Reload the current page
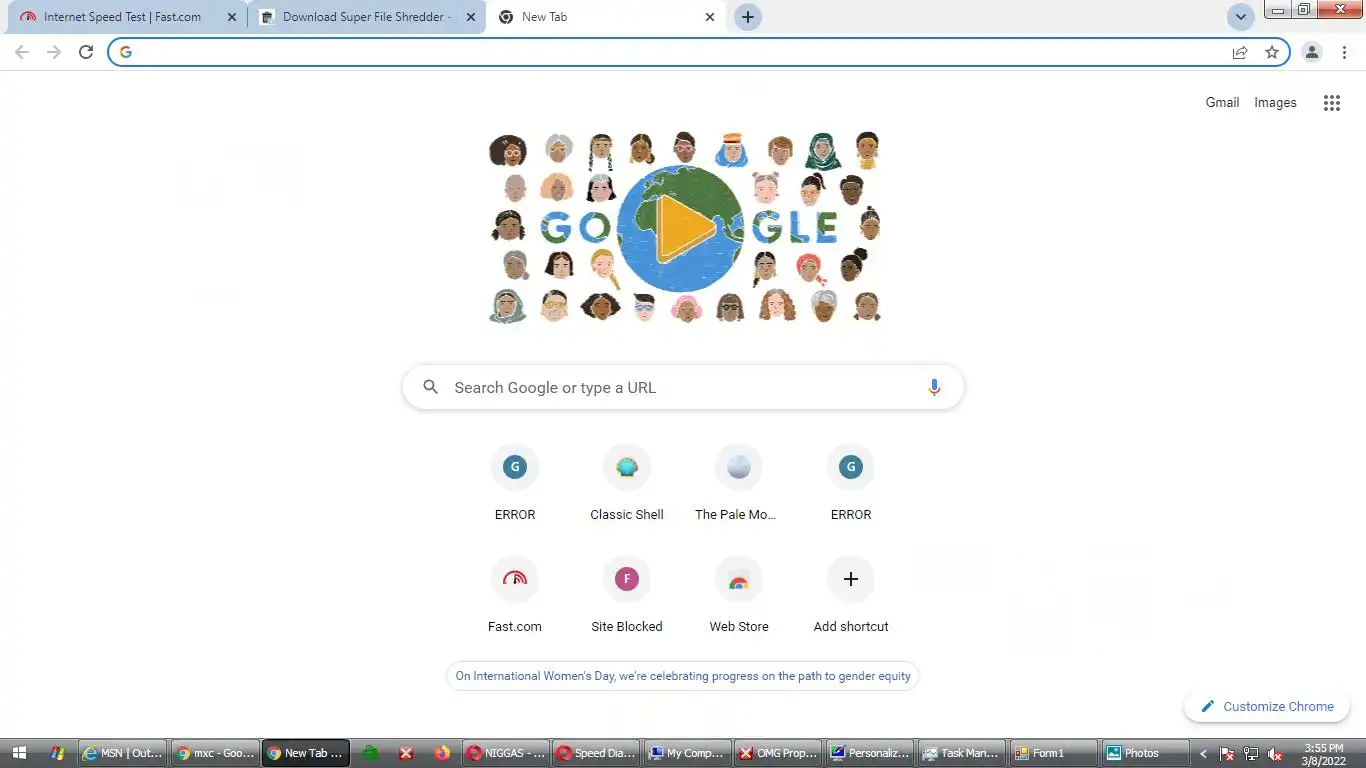This screenshot has width=1366, height=768. tap(86, 52)
